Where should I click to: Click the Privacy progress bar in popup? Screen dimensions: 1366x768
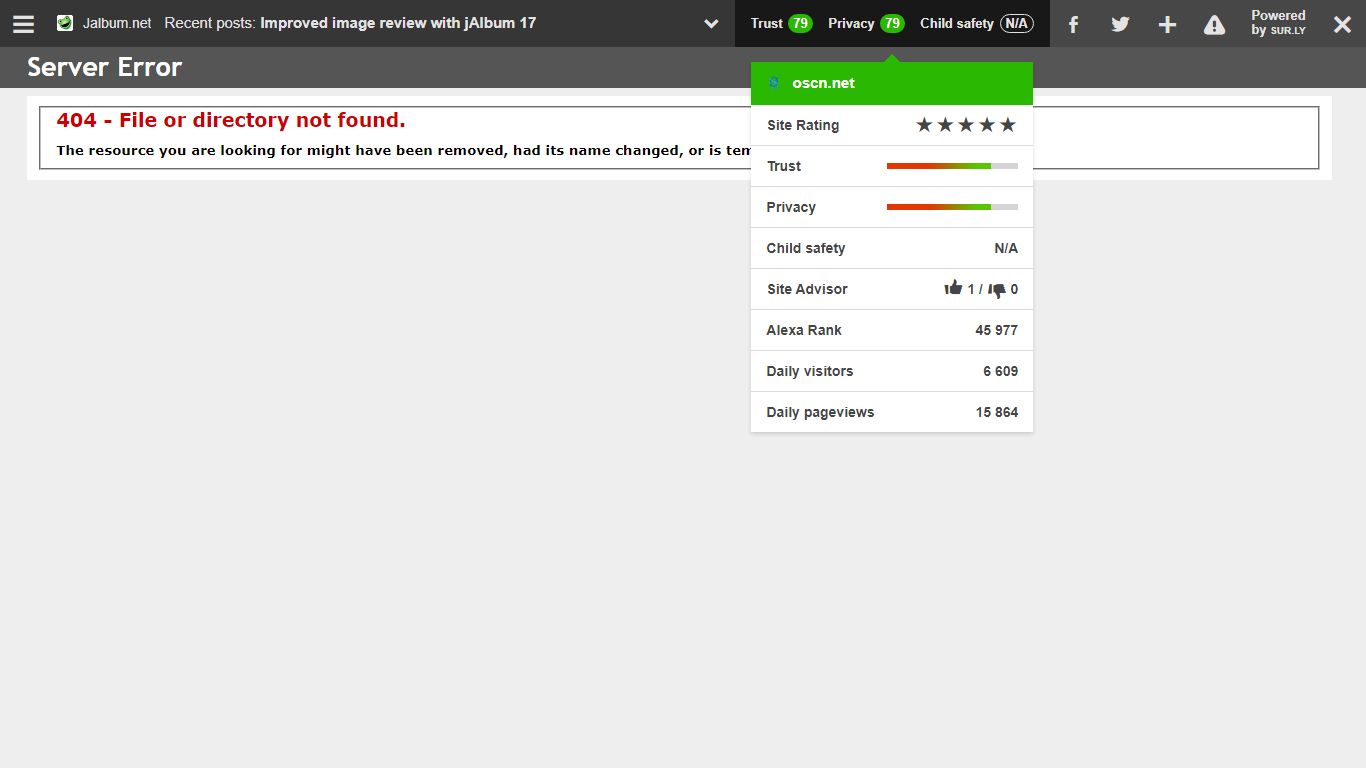tap(952, 207)
